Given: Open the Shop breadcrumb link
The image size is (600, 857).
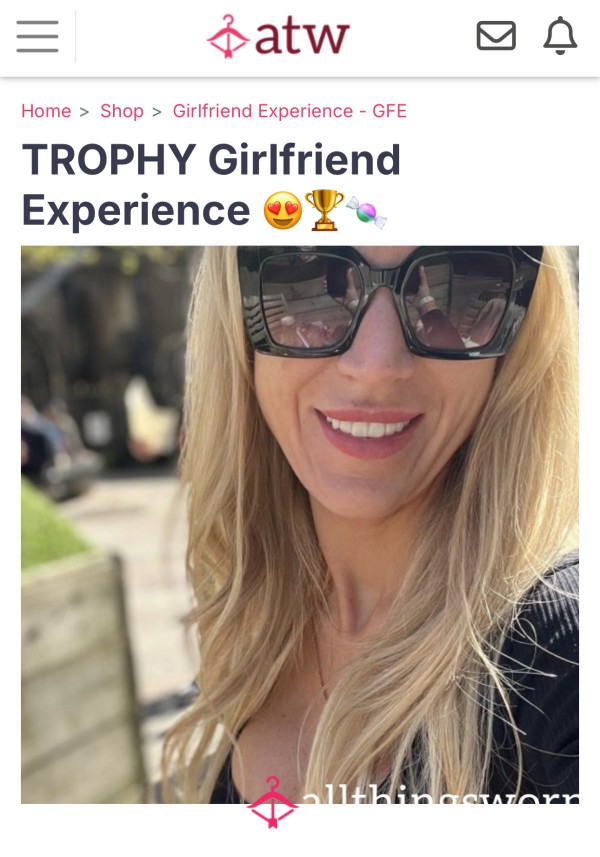Looking at the screenshot, I should (x=122, y=111).
